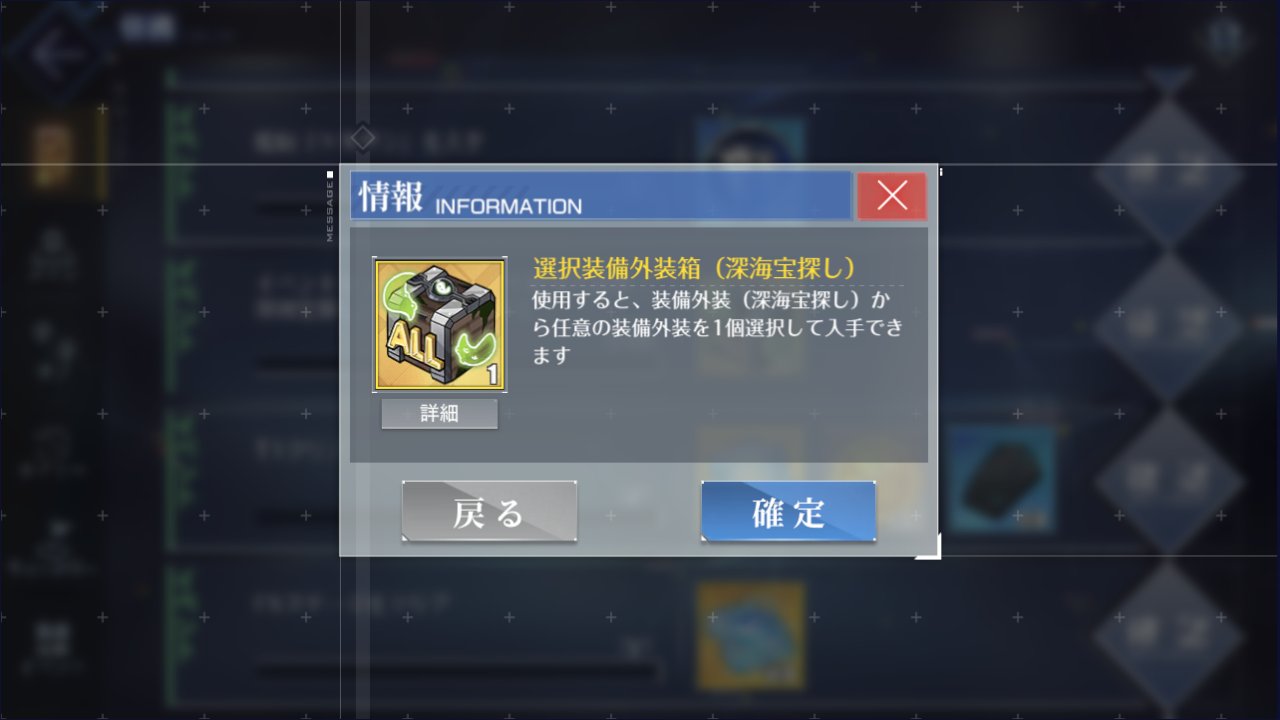The height and width of the screenshot is (720, 1280).
Task: Close the 情報 dialog with red X
Action: coord(892,196)
